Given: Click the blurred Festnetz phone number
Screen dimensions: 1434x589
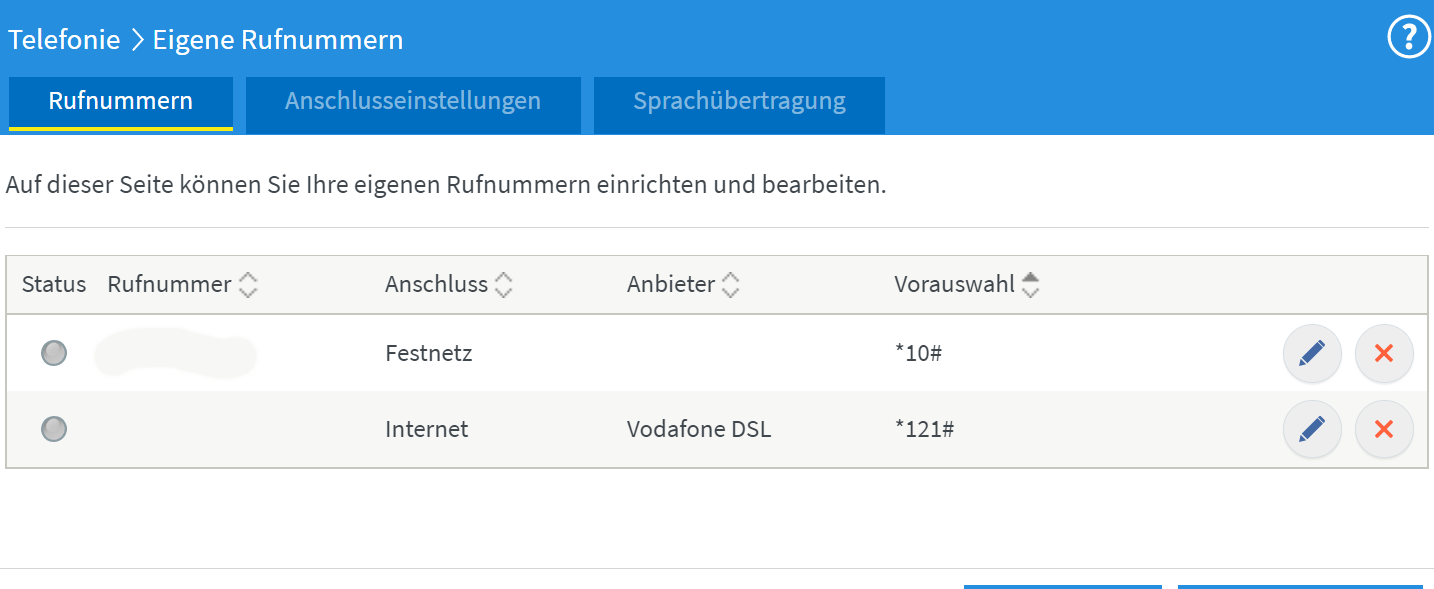Looking at the screenshot, I should point(175,353).
